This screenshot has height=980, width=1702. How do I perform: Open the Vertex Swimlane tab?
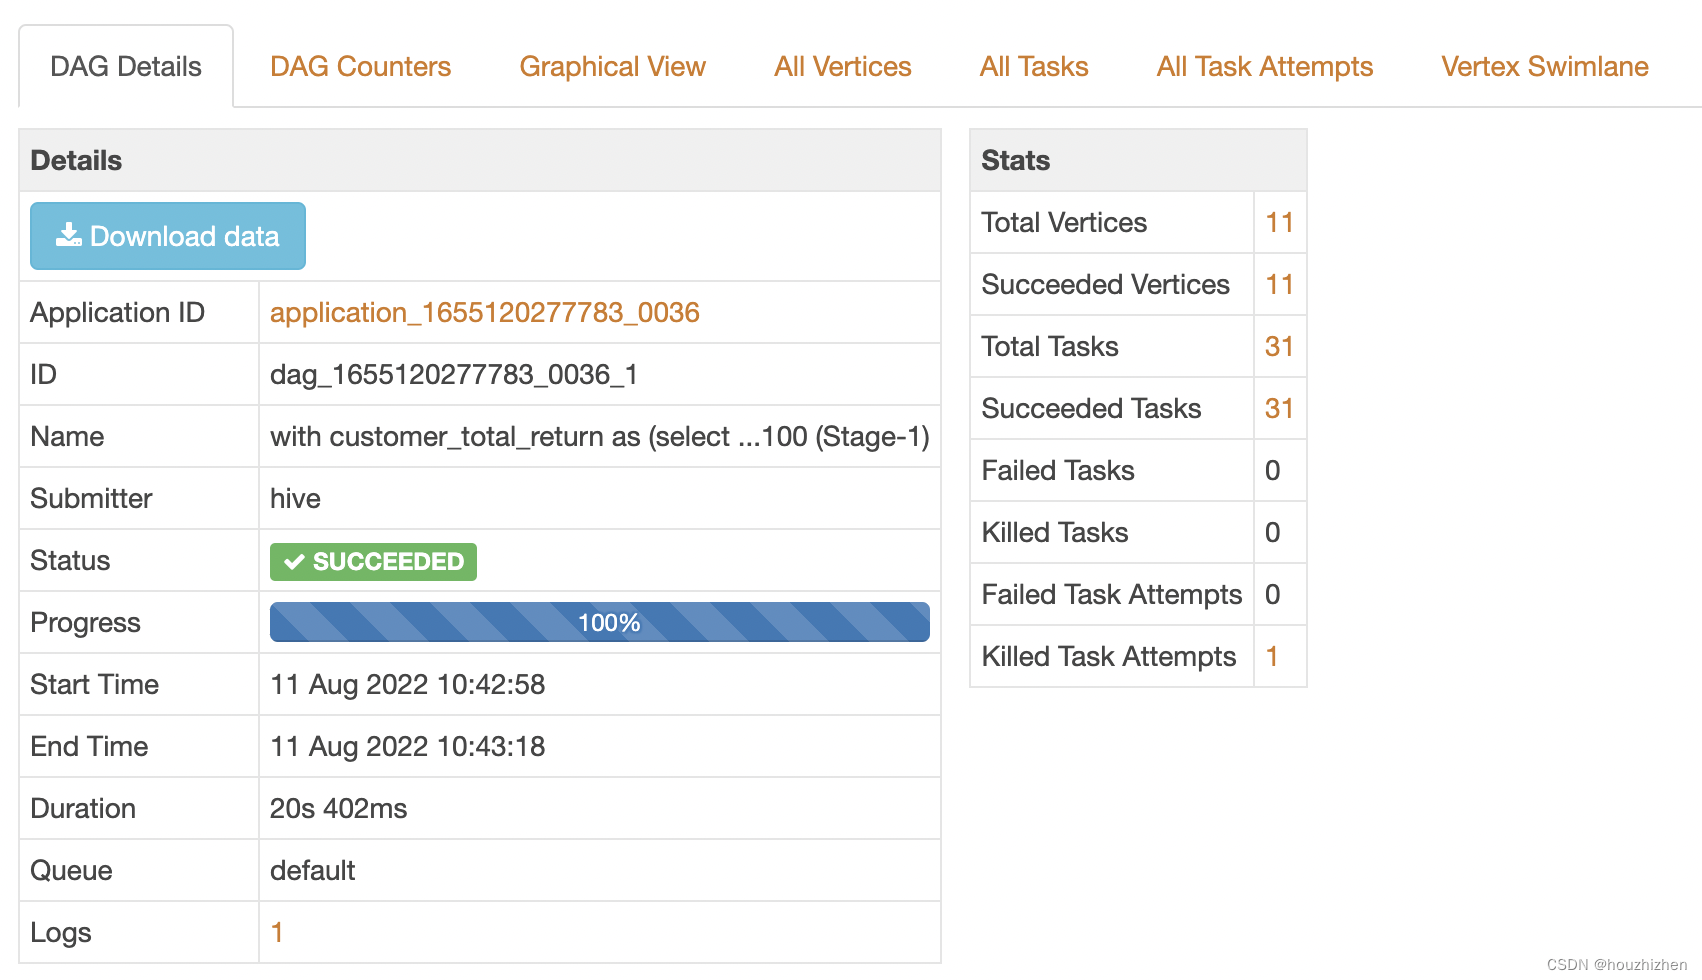coord(1544,67)
